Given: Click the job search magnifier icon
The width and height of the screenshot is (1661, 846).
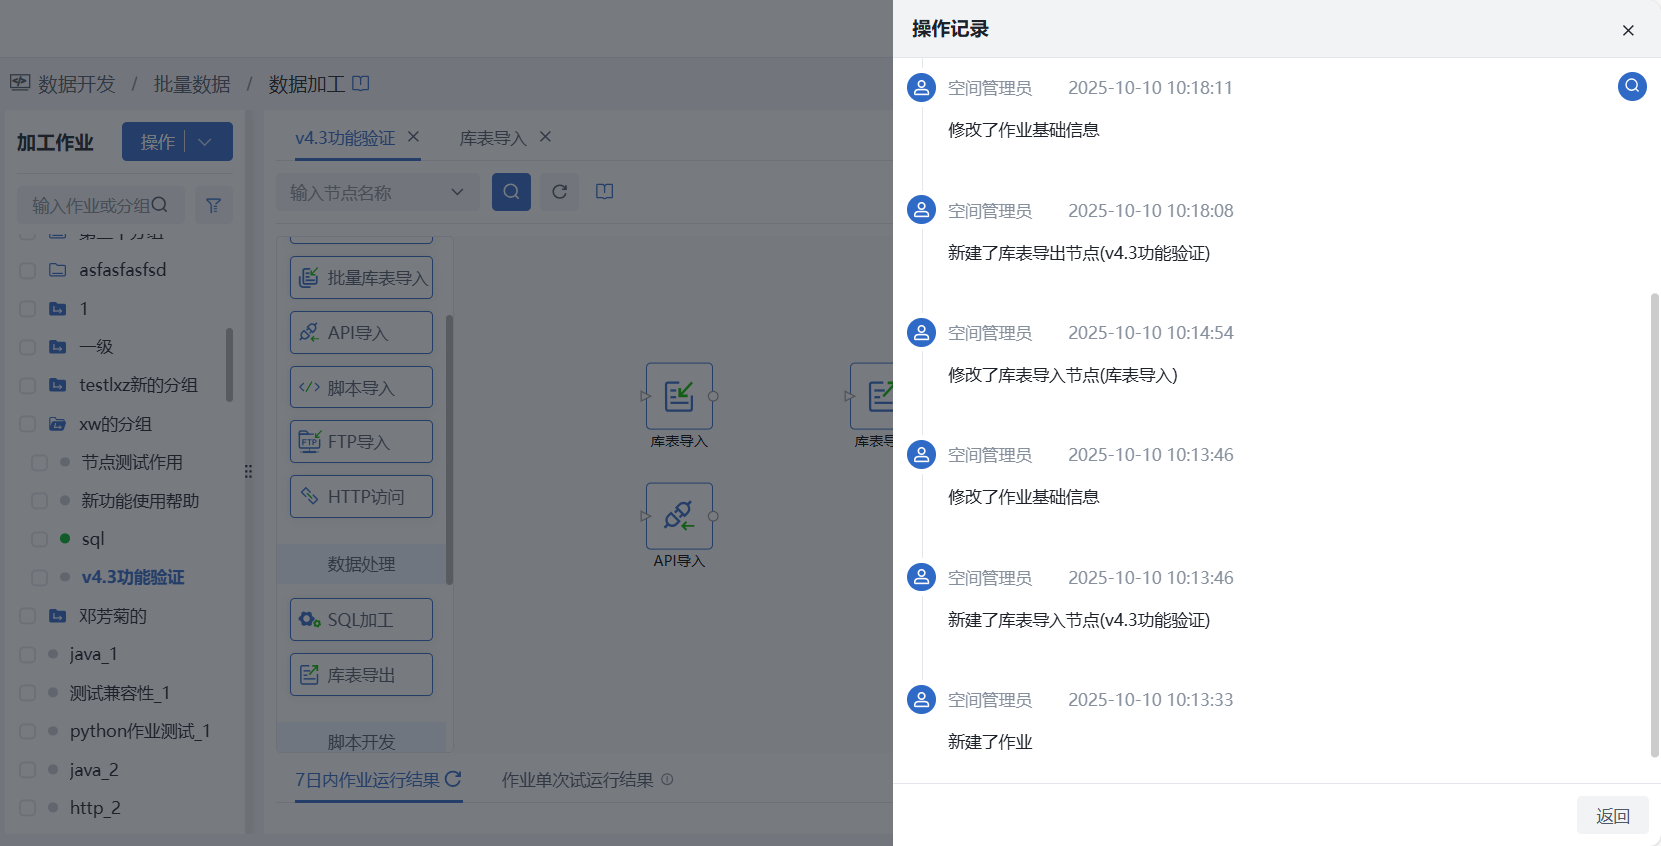Looking at the screenshot, I should [159, 205].
